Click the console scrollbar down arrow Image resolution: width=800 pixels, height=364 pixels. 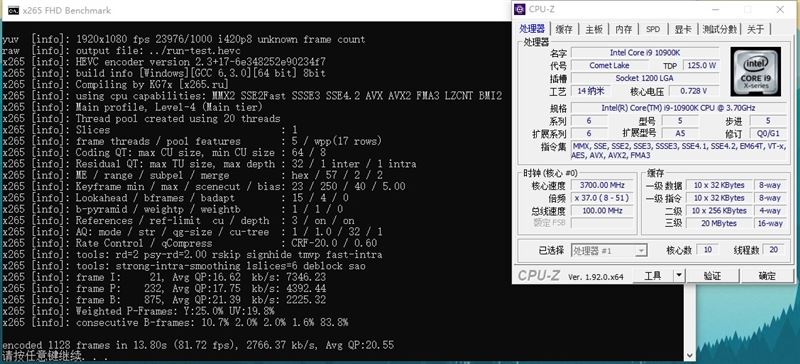[689, 355]
